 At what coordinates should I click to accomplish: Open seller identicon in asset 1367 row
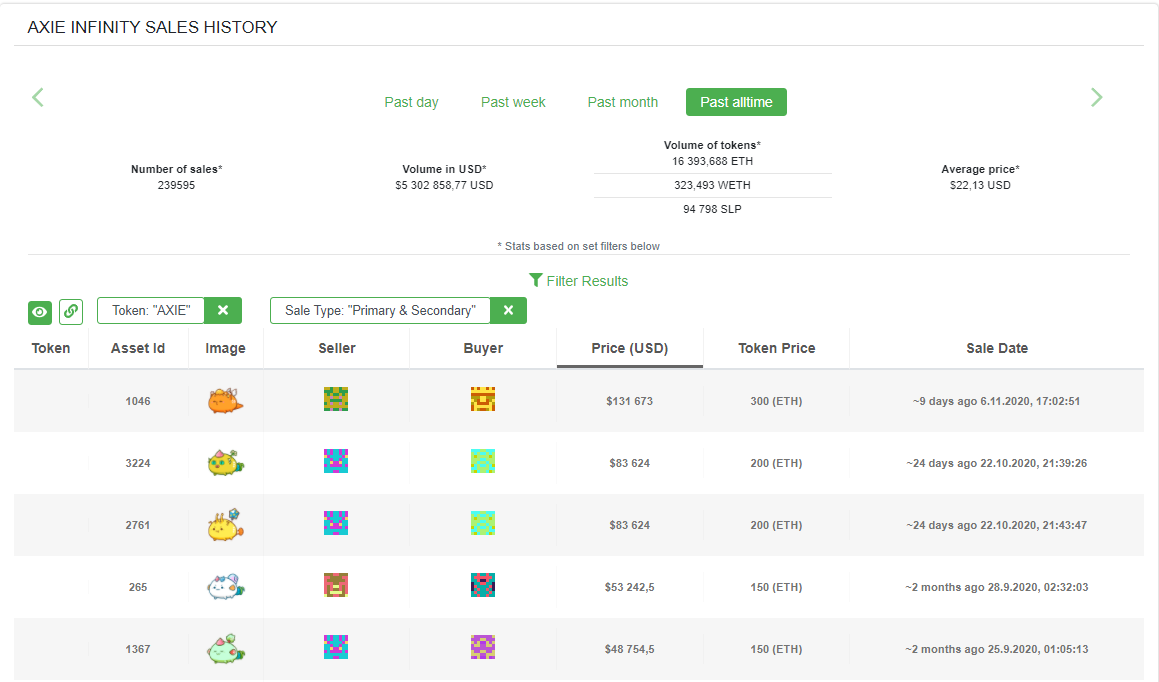click(x=336, y=647)
